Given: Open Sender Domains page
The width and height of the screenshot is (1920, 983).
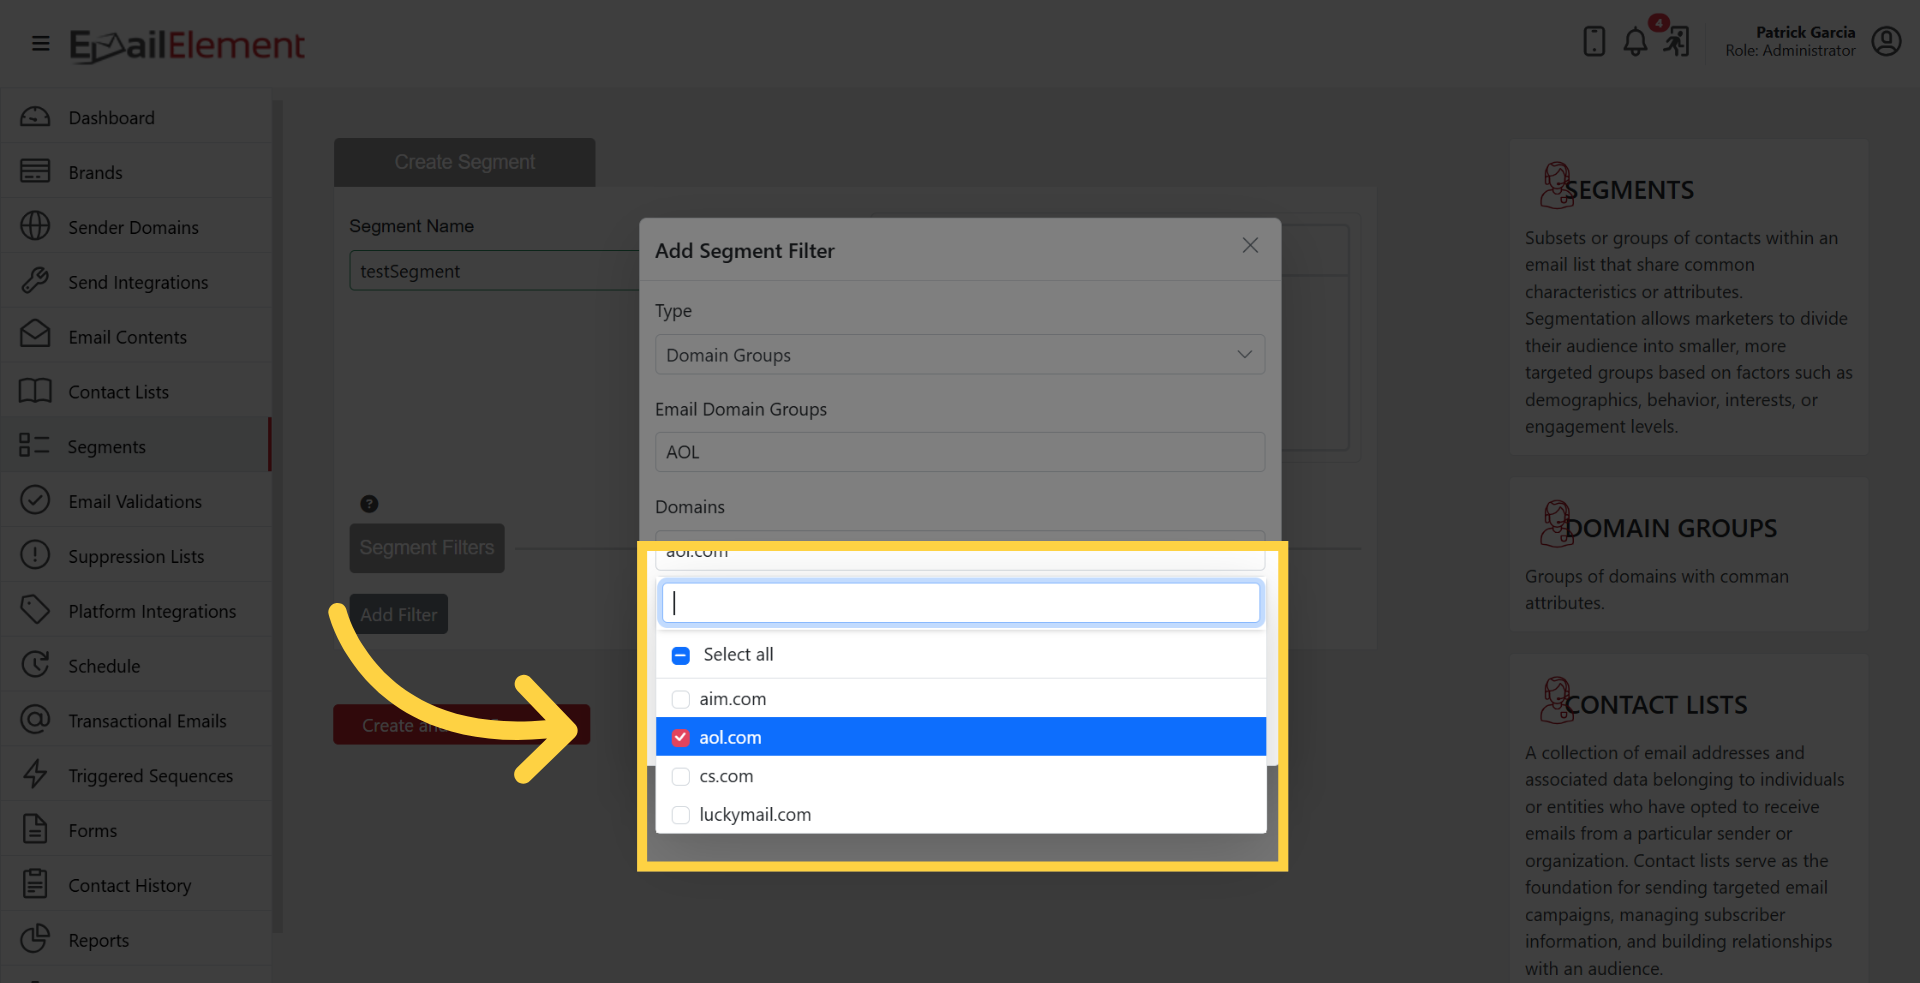Looking at the screenshot, I should (133, 228).
